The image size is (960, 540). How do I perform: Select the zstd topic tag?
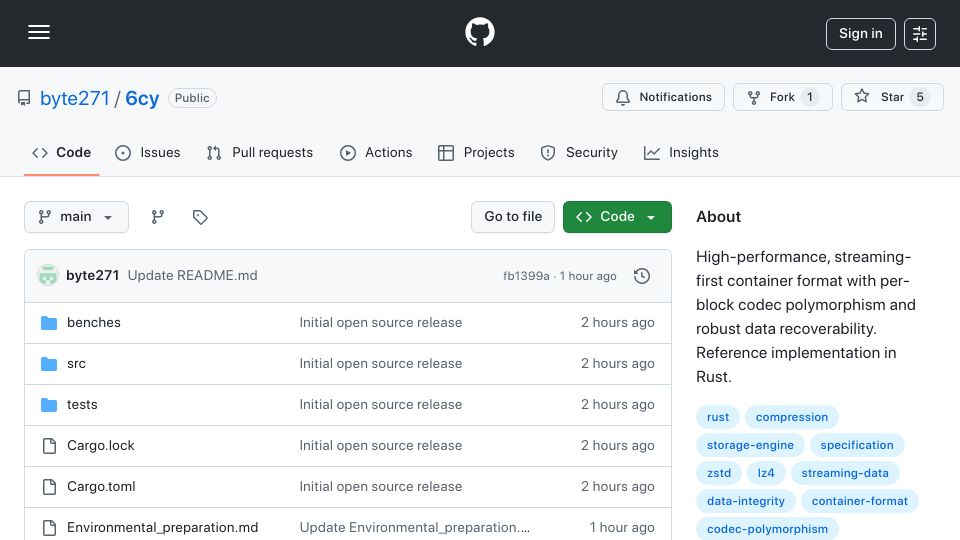tap(719, 473)
